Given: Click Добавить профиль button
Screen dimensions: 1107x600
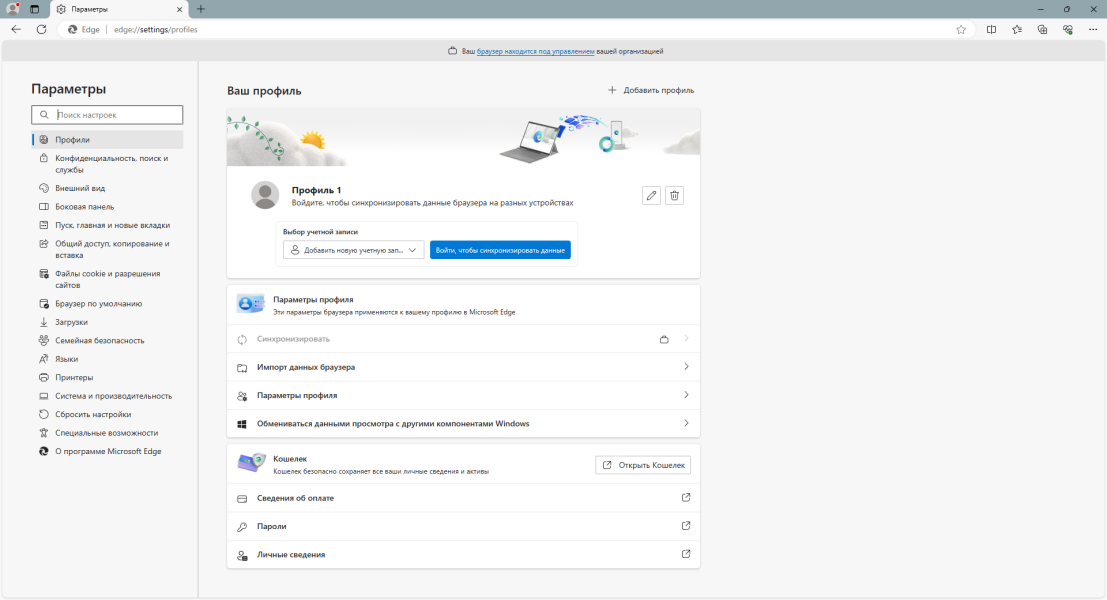Looking at the screenshot, I should [x=651, y=90].
